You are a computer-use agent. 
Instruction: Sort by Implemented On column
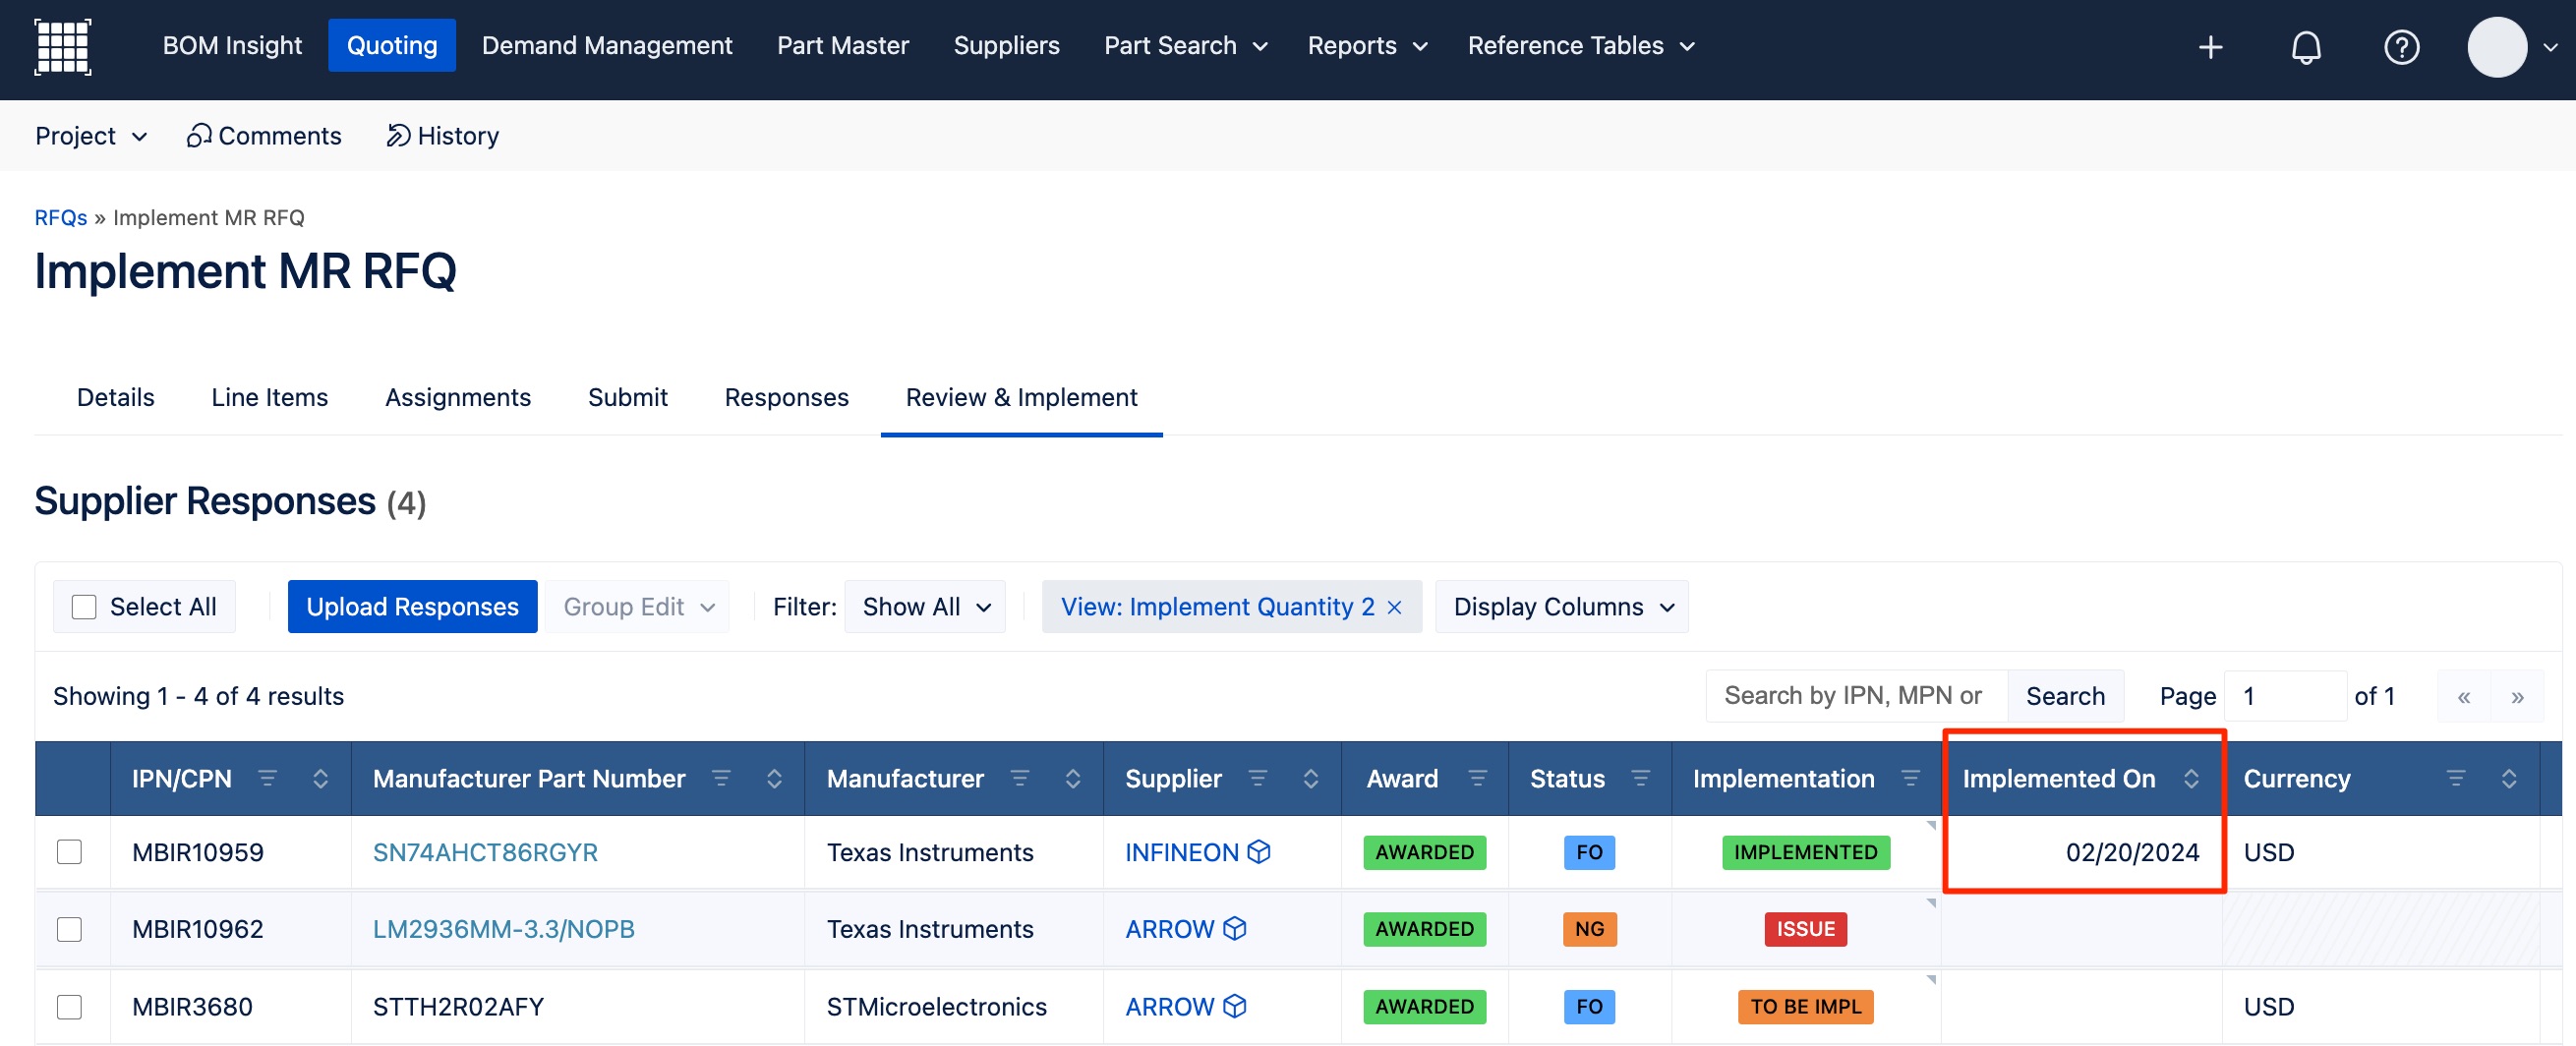click(x=2191, y=778)
